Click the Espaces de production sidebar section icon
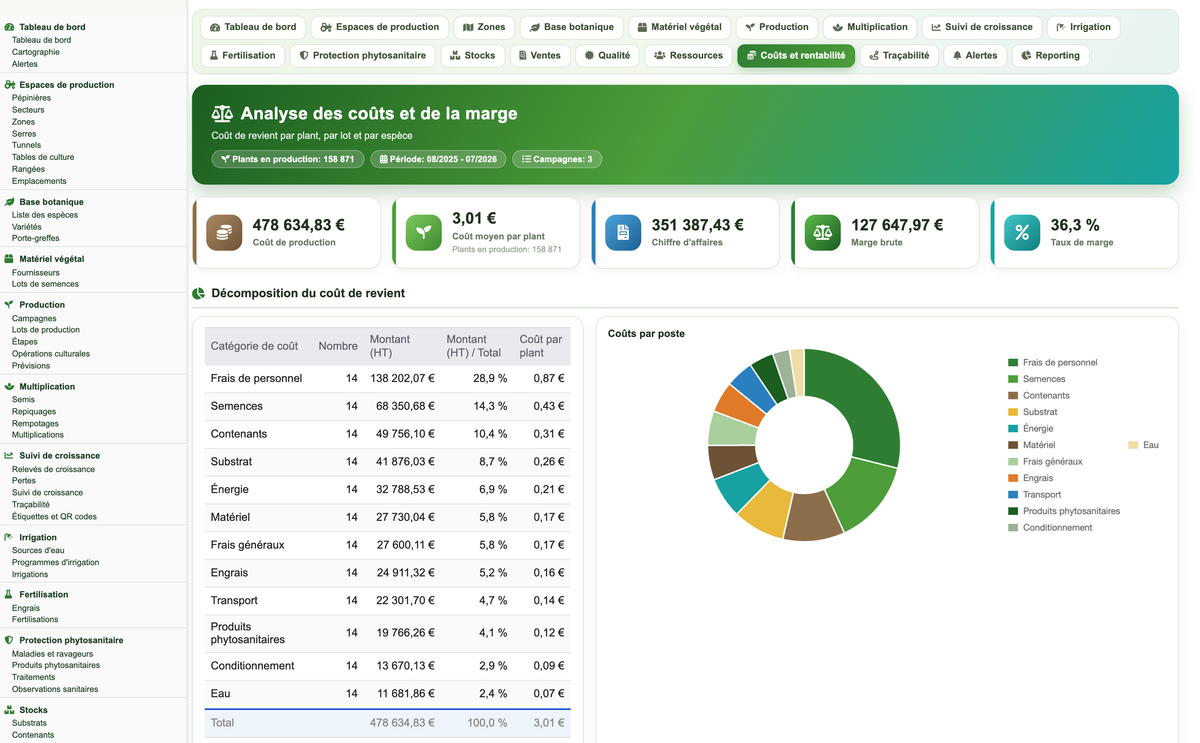1200x743 pixels. [10, 85]
